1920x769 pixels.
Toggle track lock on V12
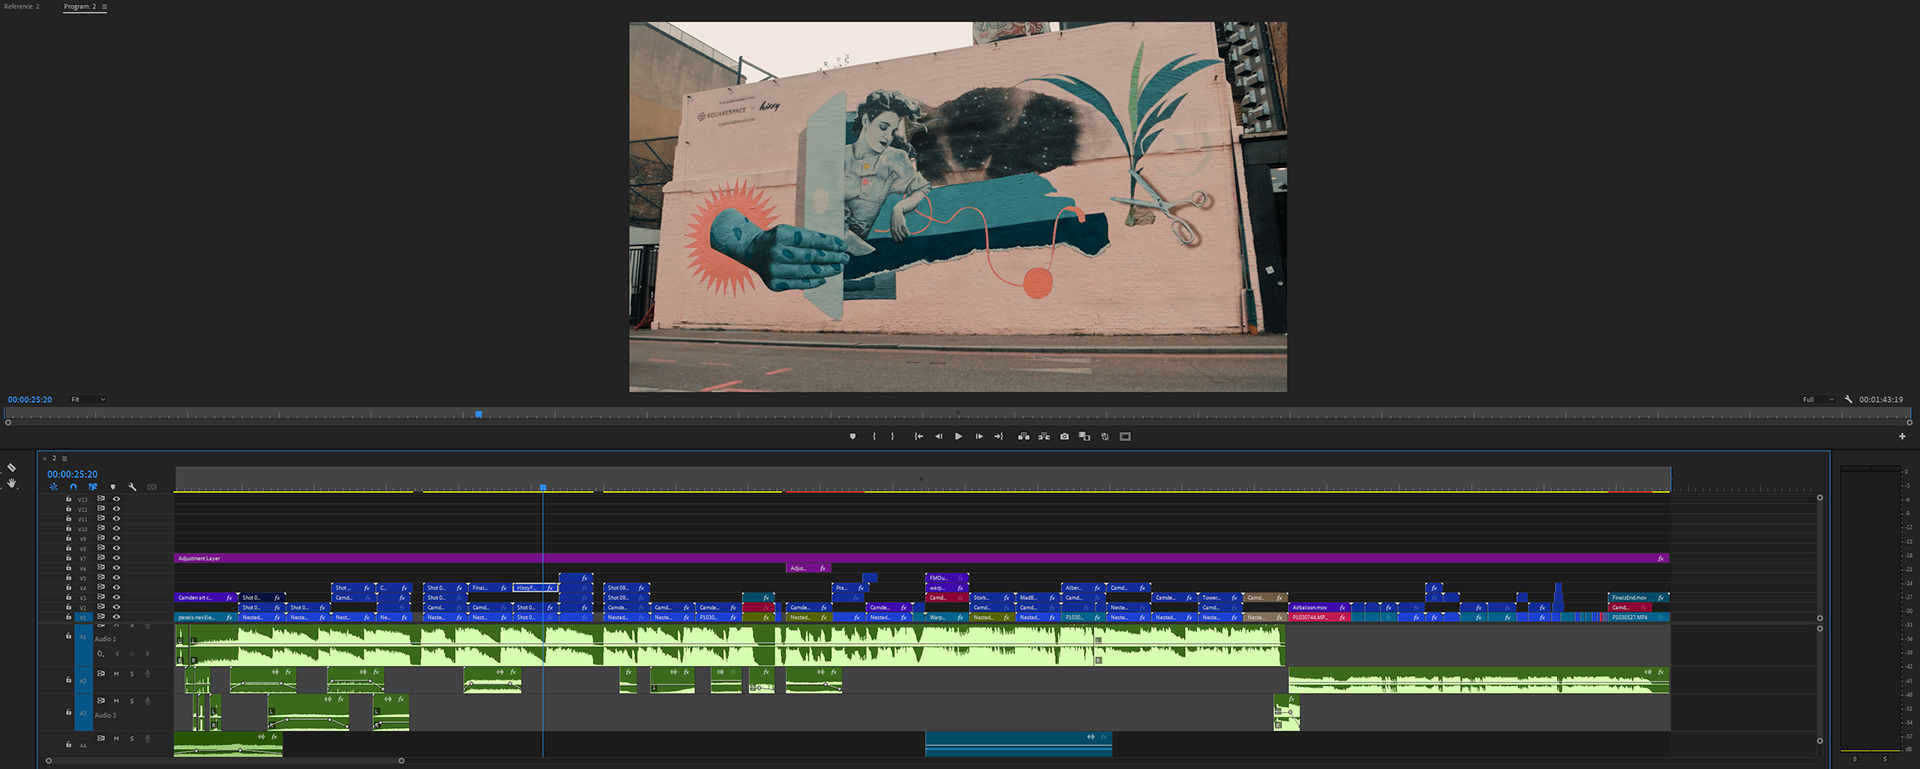pos(69,508)
